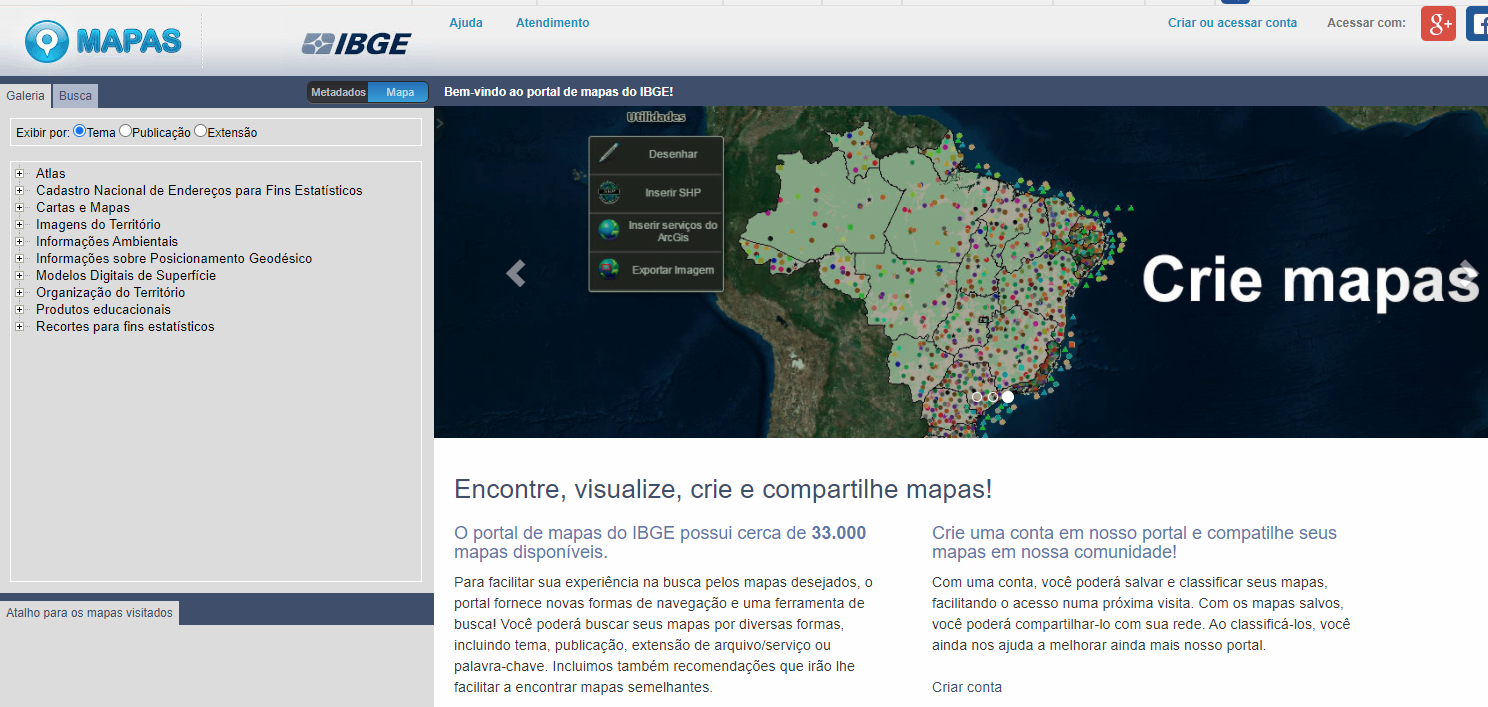Image resolution: width=1488 pixels, height=707 pixels.
Task: Select the third carousel dot
Action: point(1008,397)
